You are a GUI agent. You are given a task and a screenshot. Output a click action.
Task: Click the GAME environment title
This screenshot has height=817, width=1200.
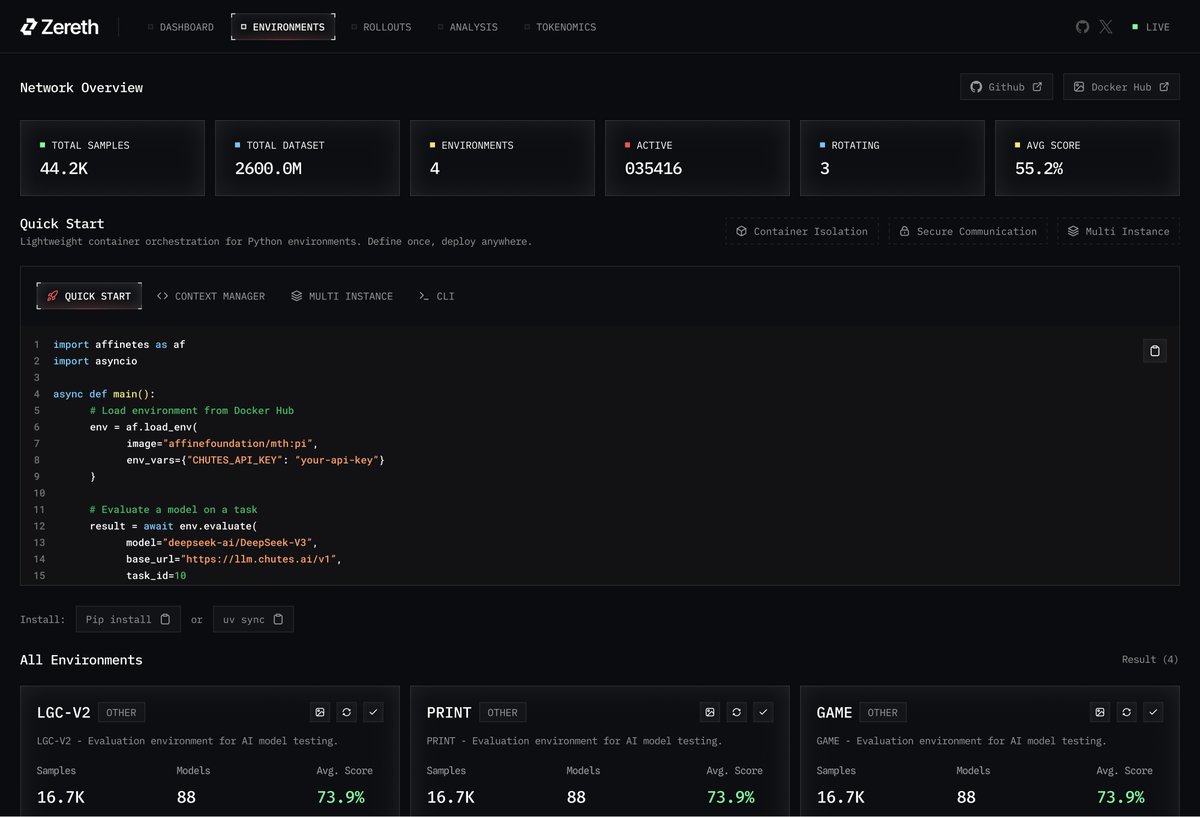point(835,713)
